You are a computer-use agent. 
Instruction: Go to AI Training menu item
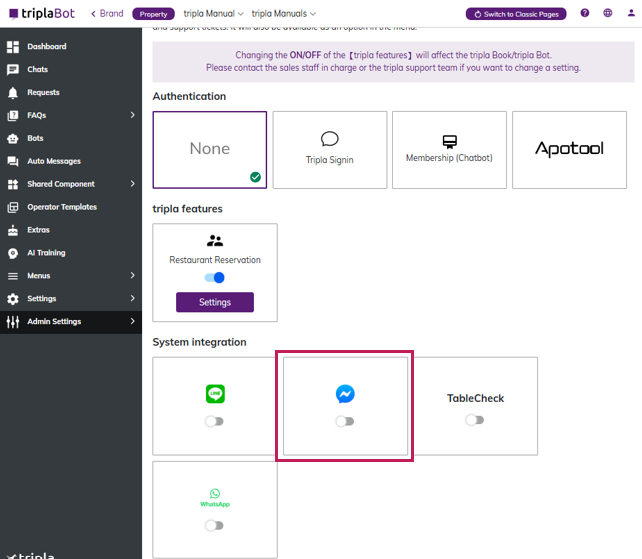45,253
